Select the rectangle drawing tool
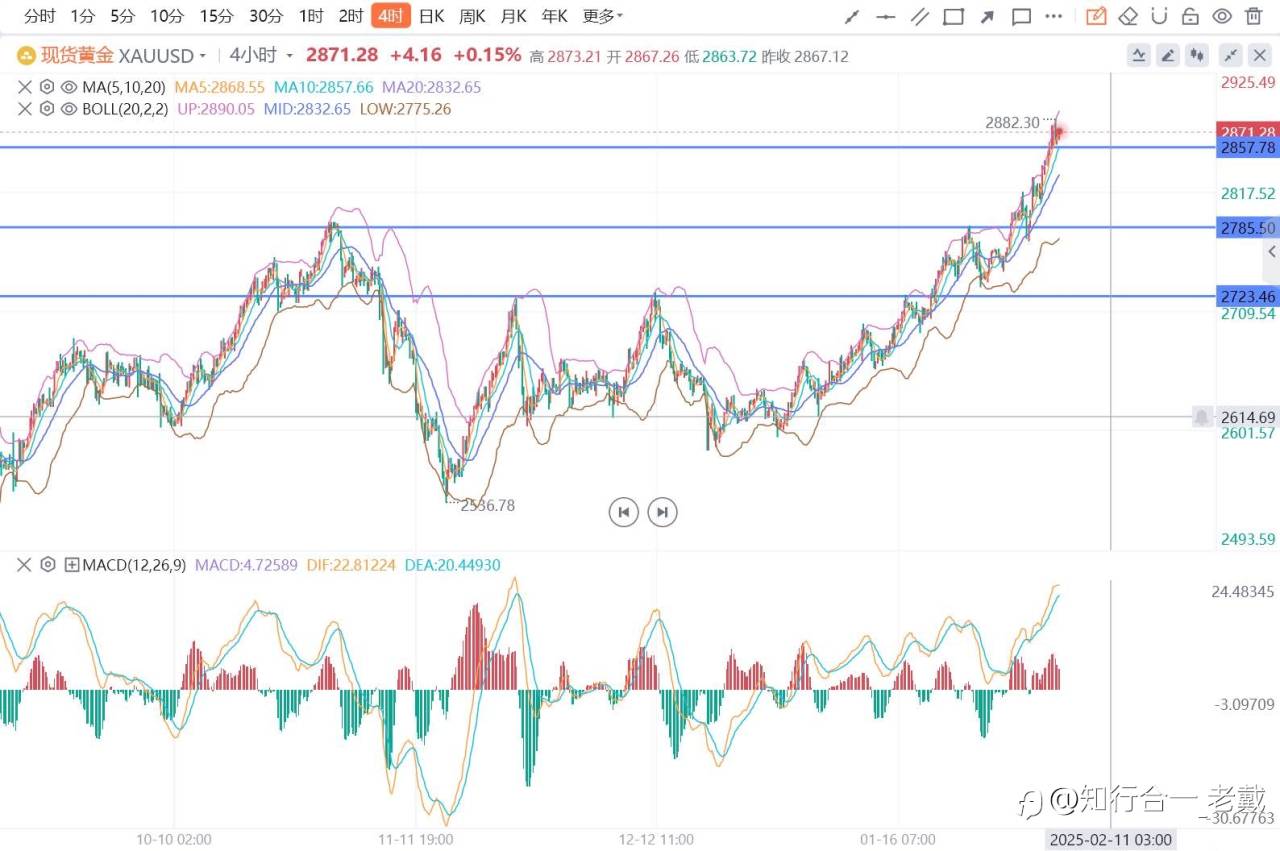Image resolution: width=1280 pixels, height=851 pixels. point(953,16)
